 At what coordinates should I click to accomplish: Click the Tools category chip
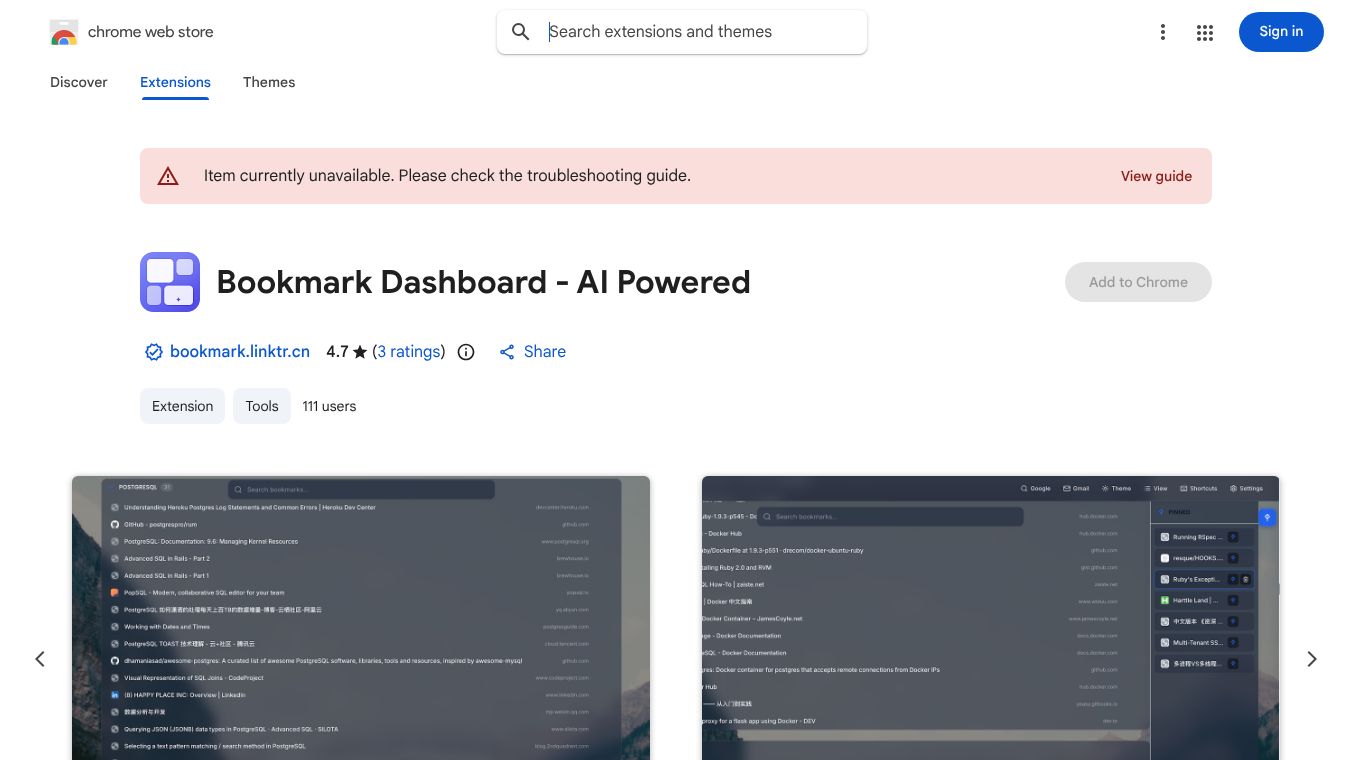(x=262, y=406)
